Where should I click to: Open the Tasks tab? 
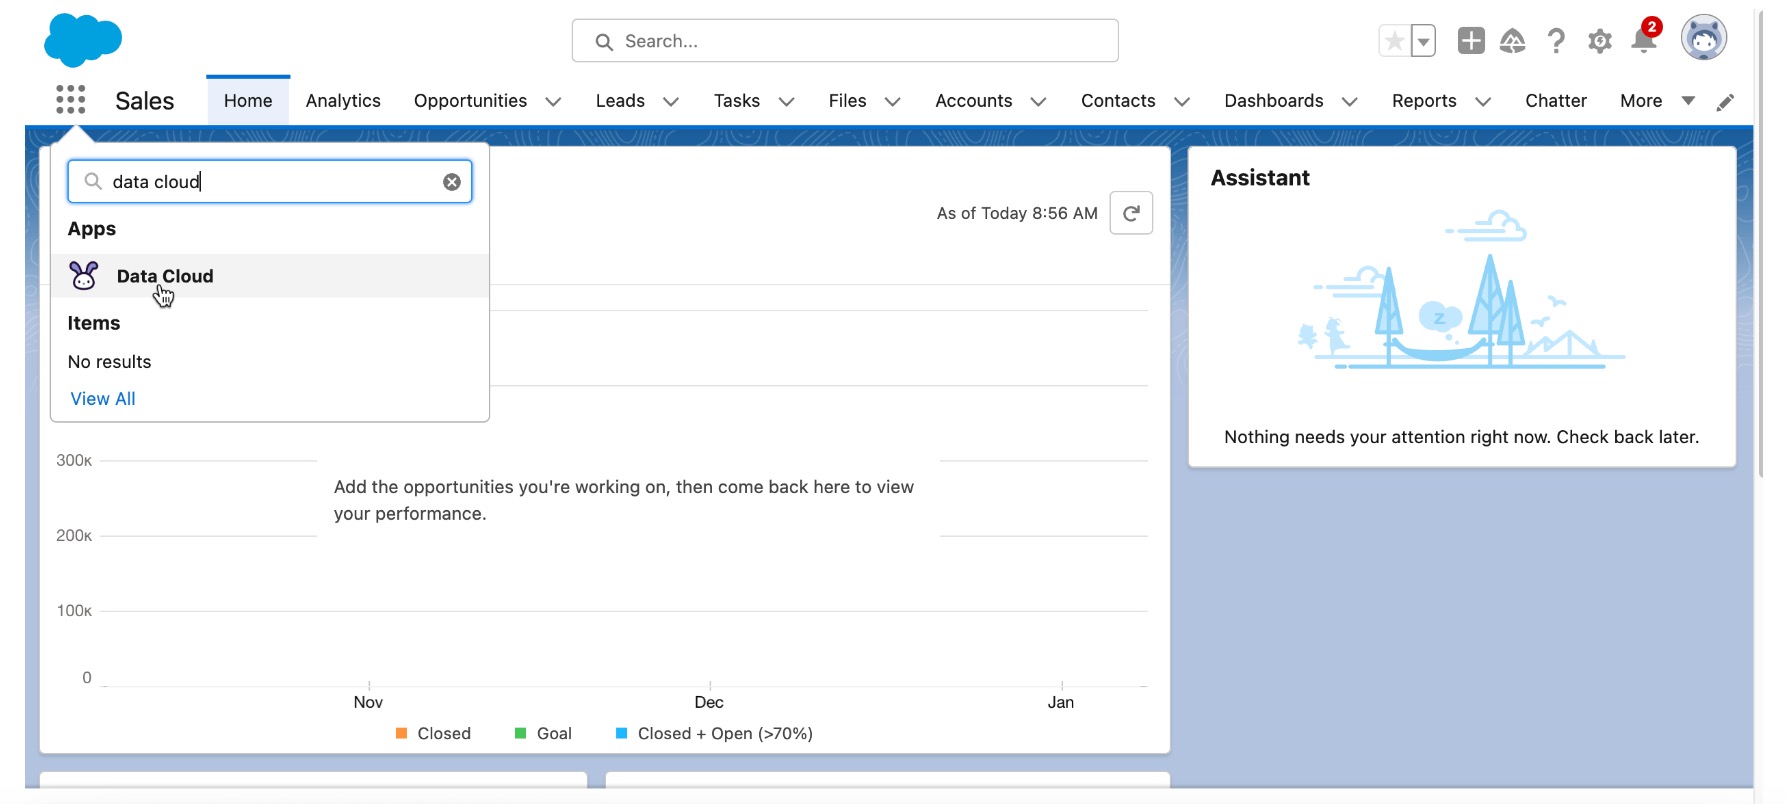point(737,101)
